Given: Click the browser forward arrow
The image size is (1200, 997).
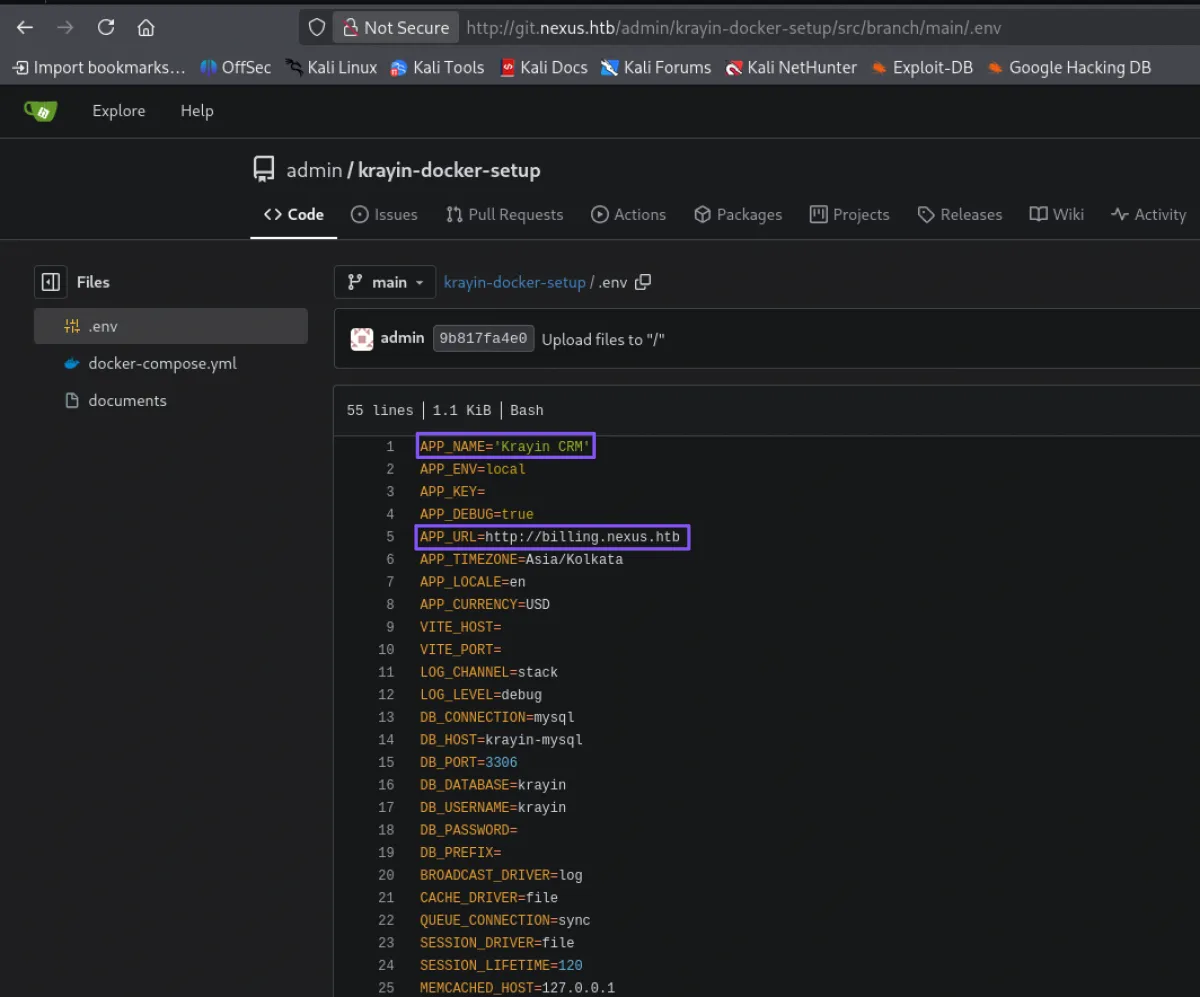Looking at the screenshot, I should [x=65, y=27].
